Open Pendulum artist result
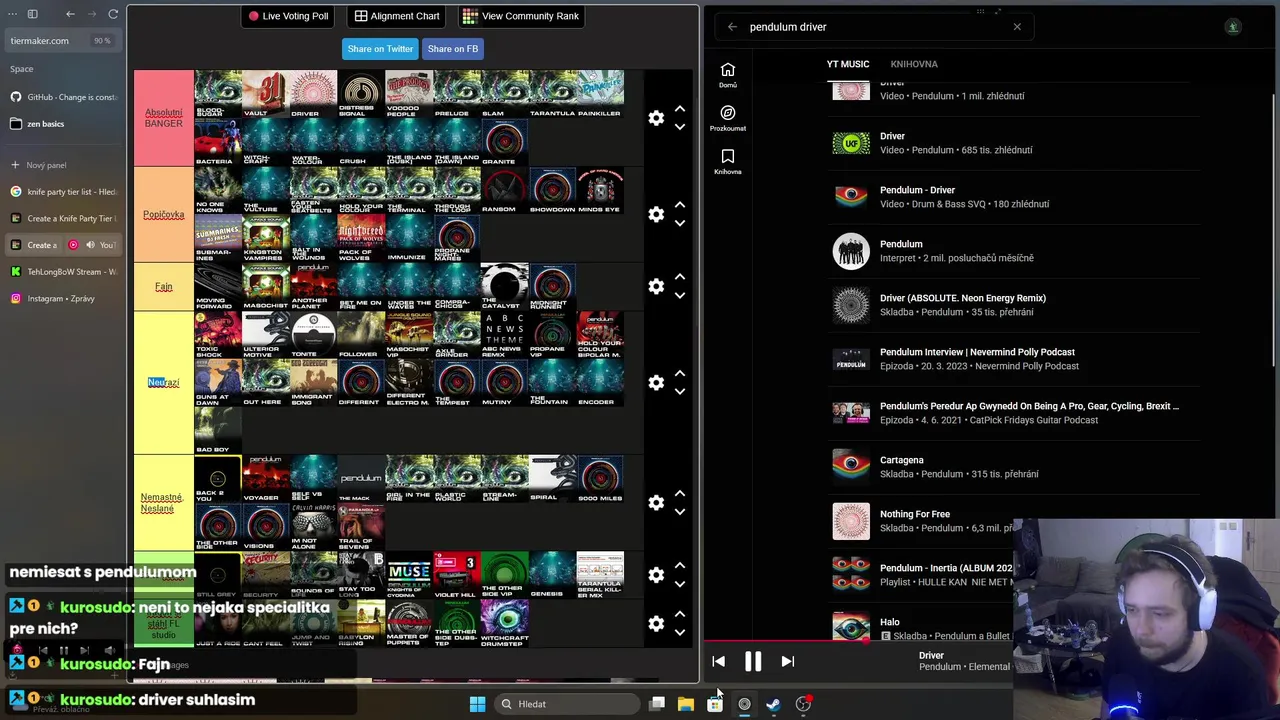 click(x=1012, y=251)
